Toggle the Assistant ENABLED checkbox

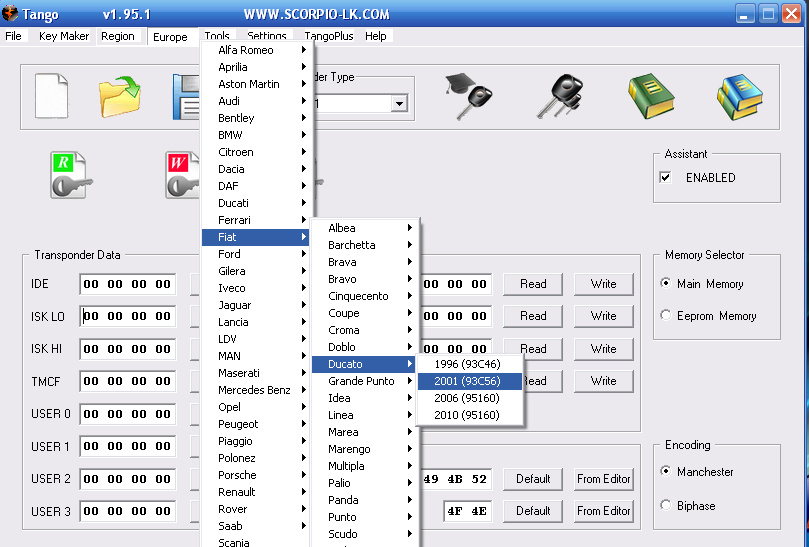click(x=666, y=178)
